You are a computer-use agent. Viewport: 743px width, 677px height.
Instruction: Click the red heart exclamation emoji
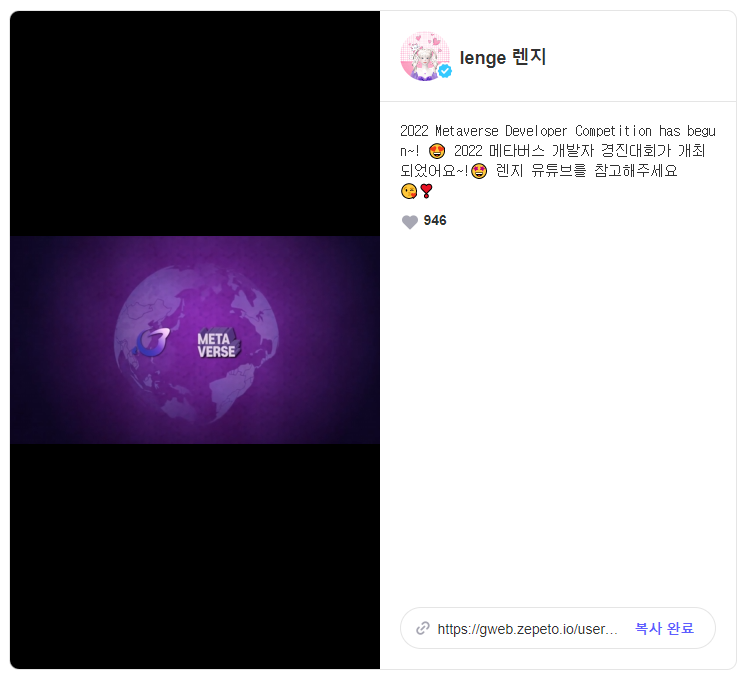[x=426, y=190]
